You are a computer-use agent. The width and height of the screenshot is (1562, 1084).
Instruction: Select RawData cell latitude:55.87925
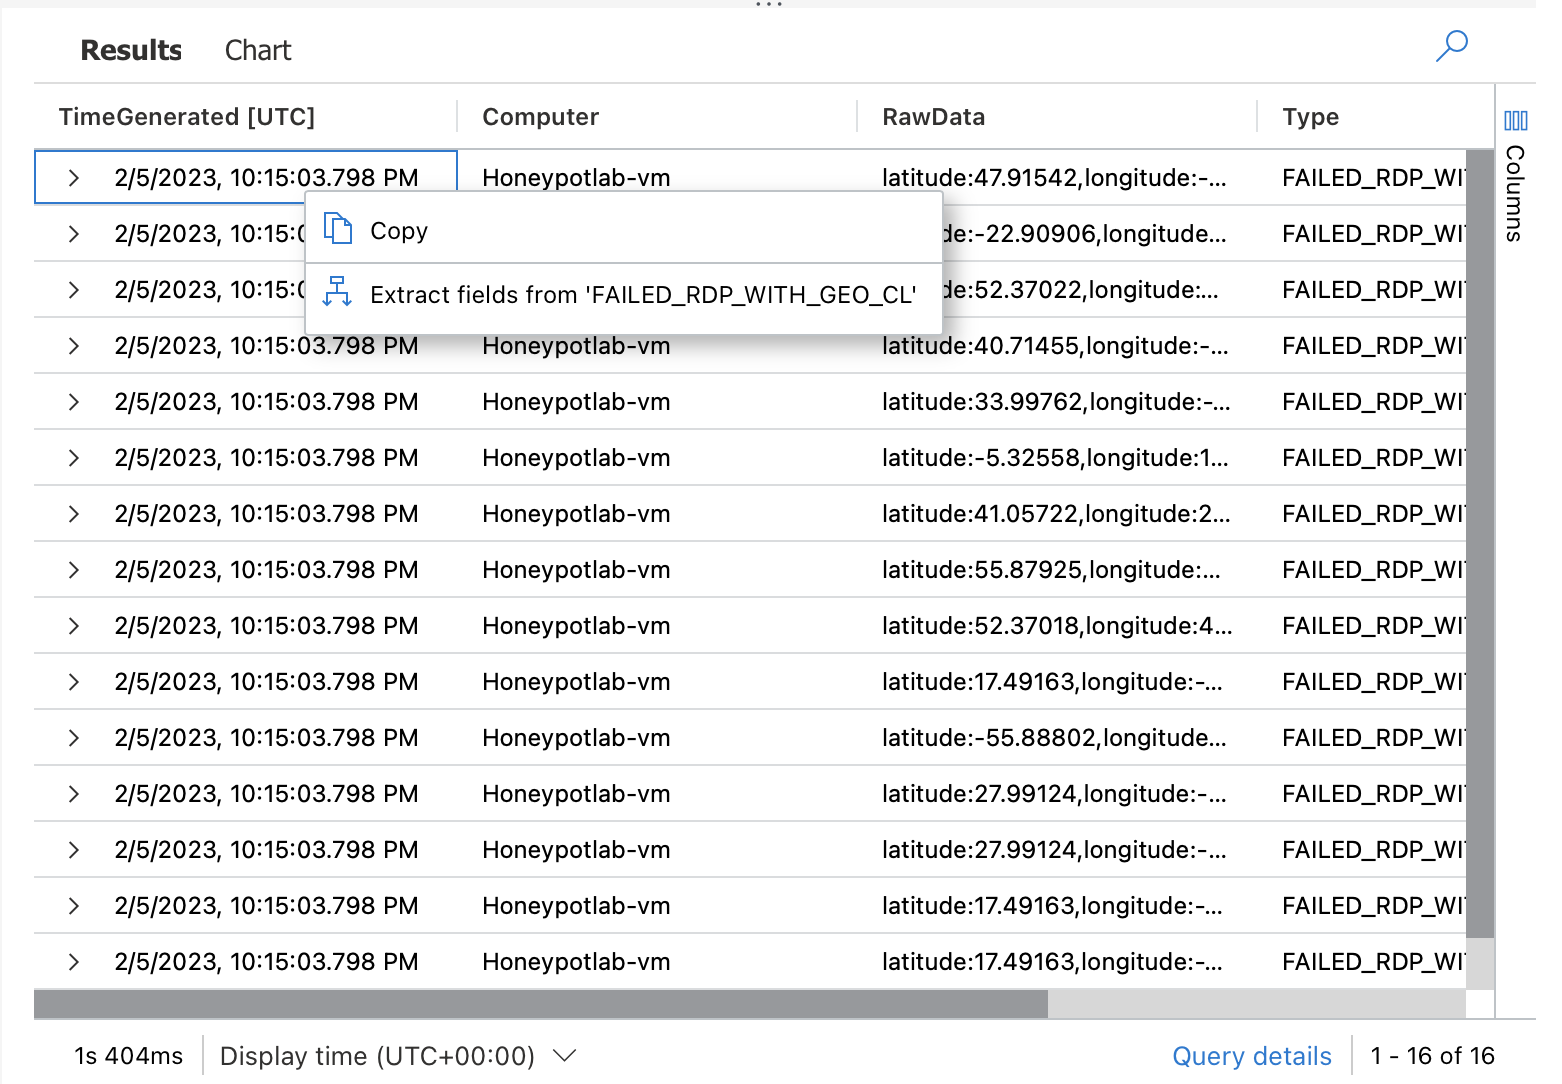coord(1056,570)
